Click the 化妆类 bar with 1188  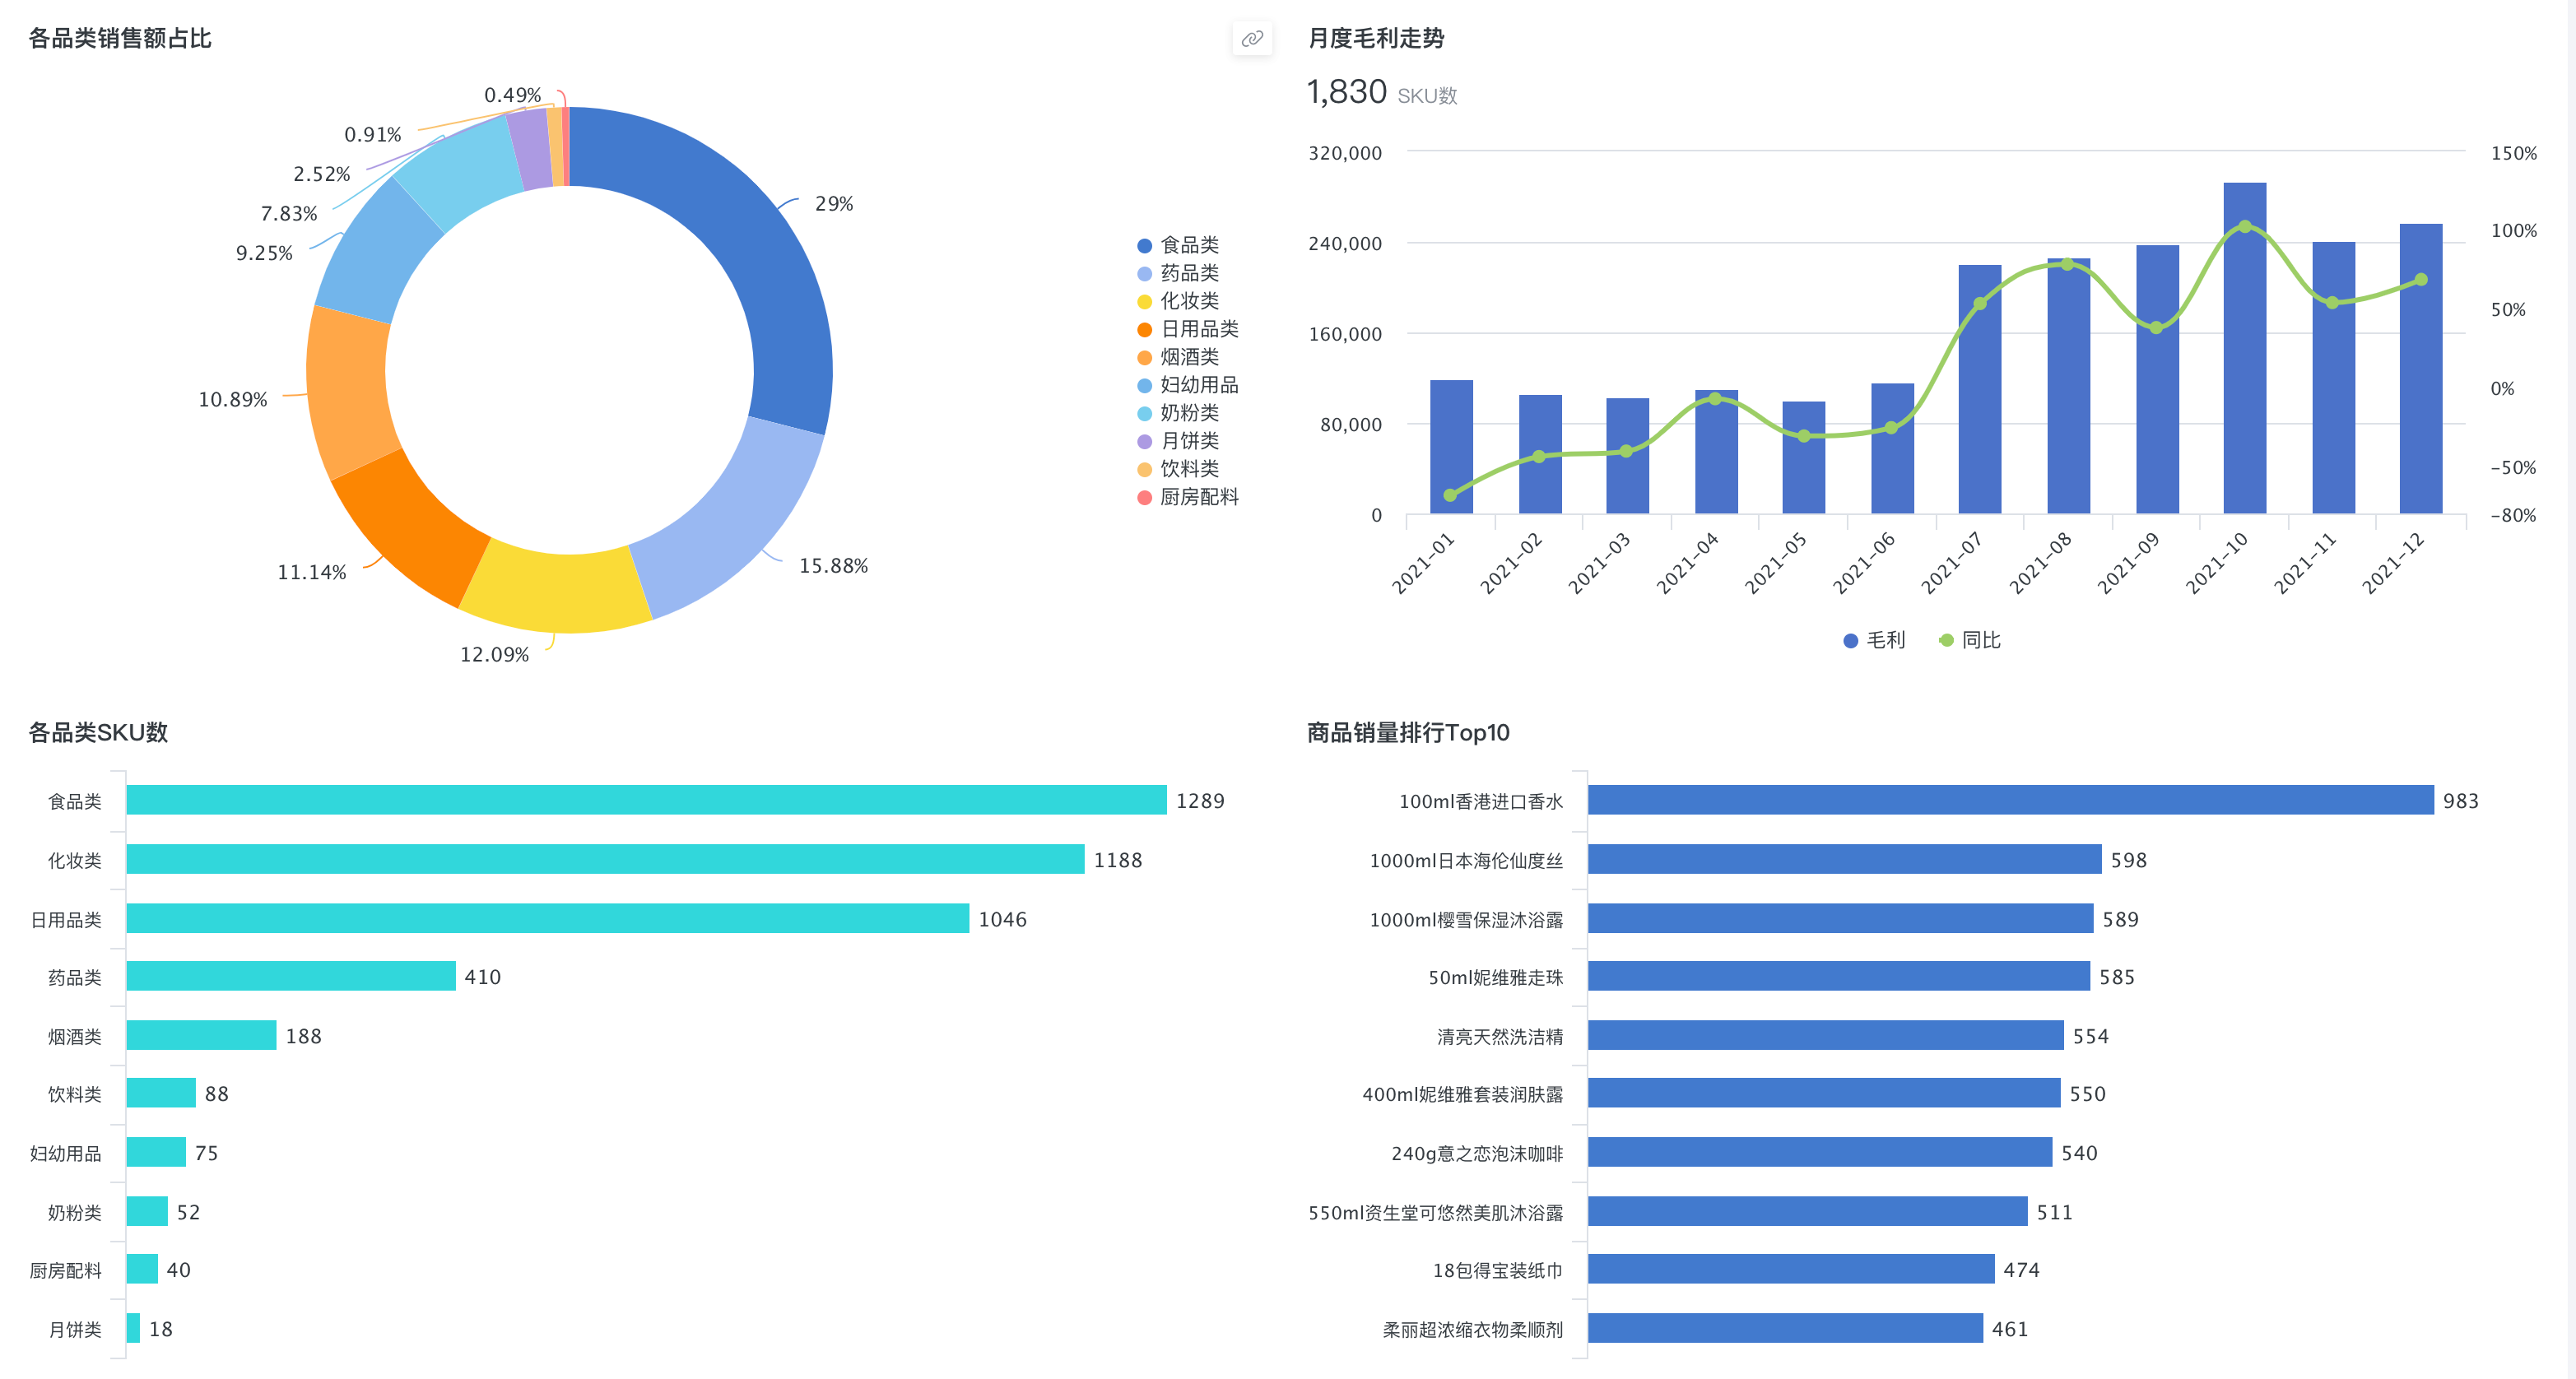(605, 859)
